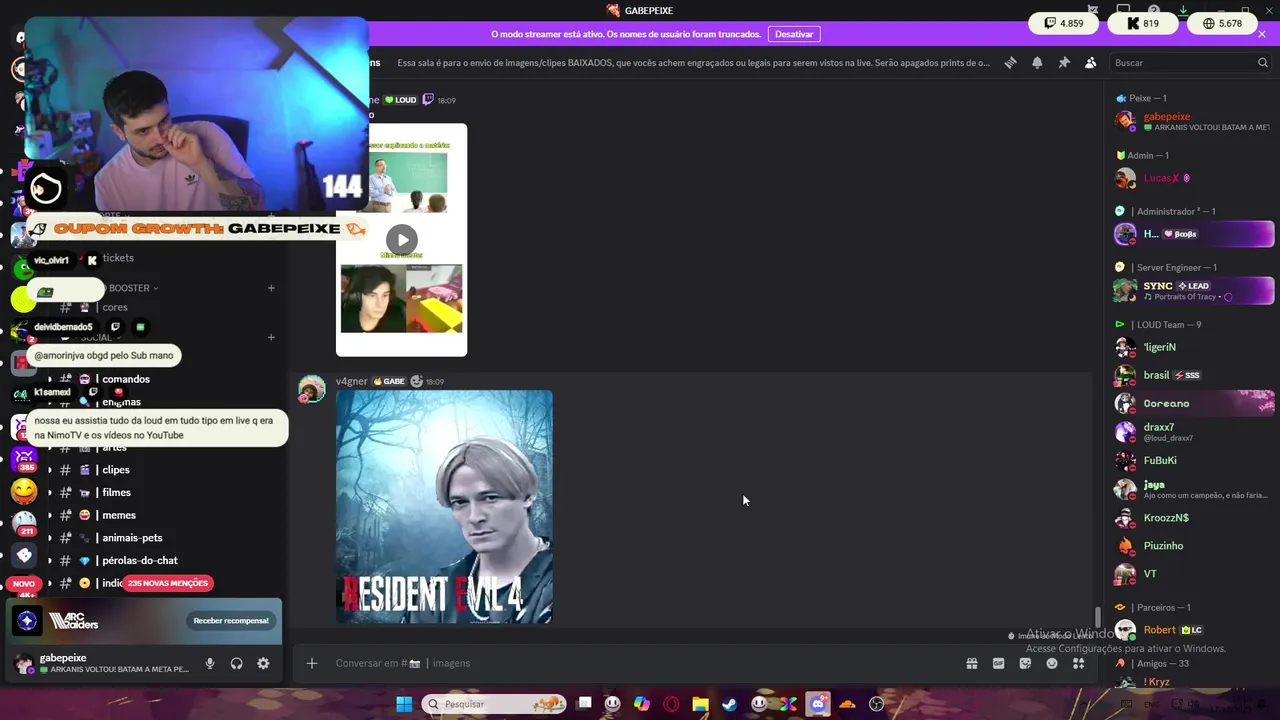1280x720 pixels.
Task: Toggle the member list icon
Action: pyautogui.click(x=1091, y=63)
